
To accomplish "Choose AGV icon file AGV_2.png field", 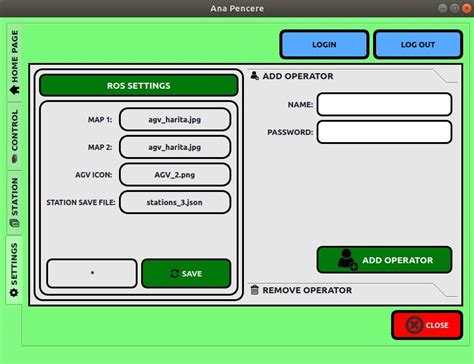I will pyautogui.click(x=175, y=175).
